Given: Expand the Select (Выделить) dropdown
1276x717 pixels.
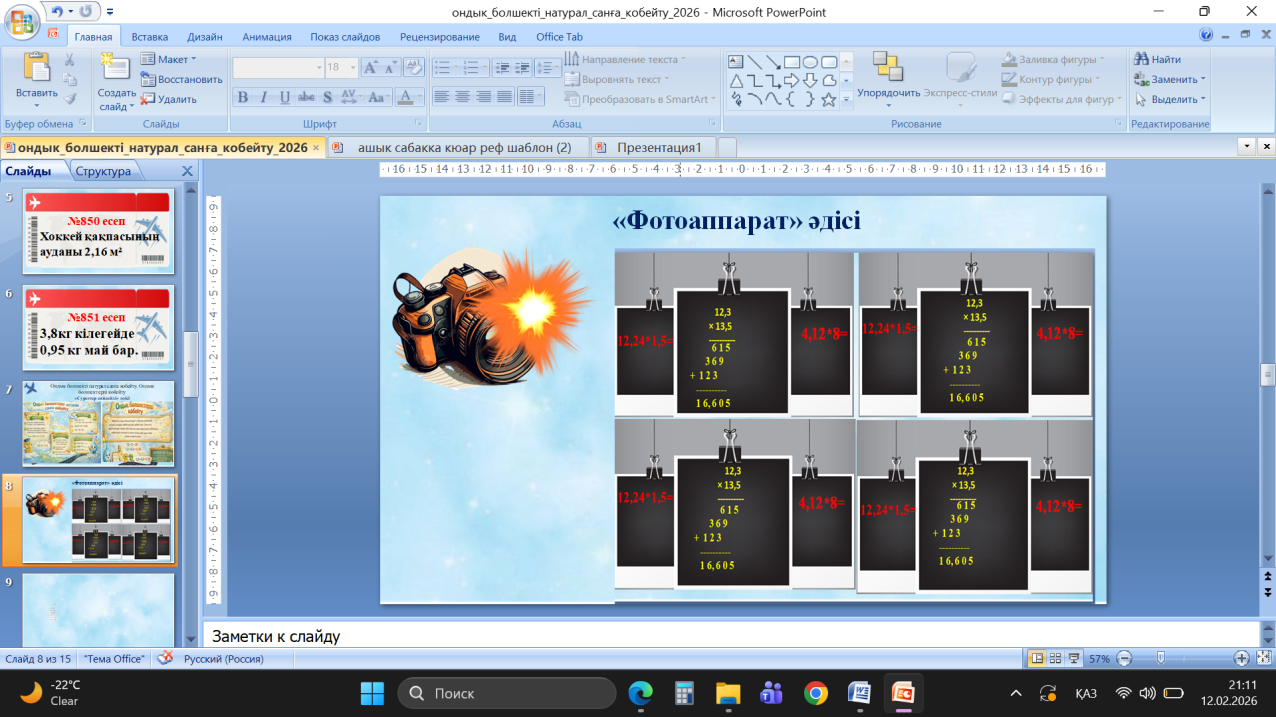Looking at the screenshot, I should [x=1170, y=100].
